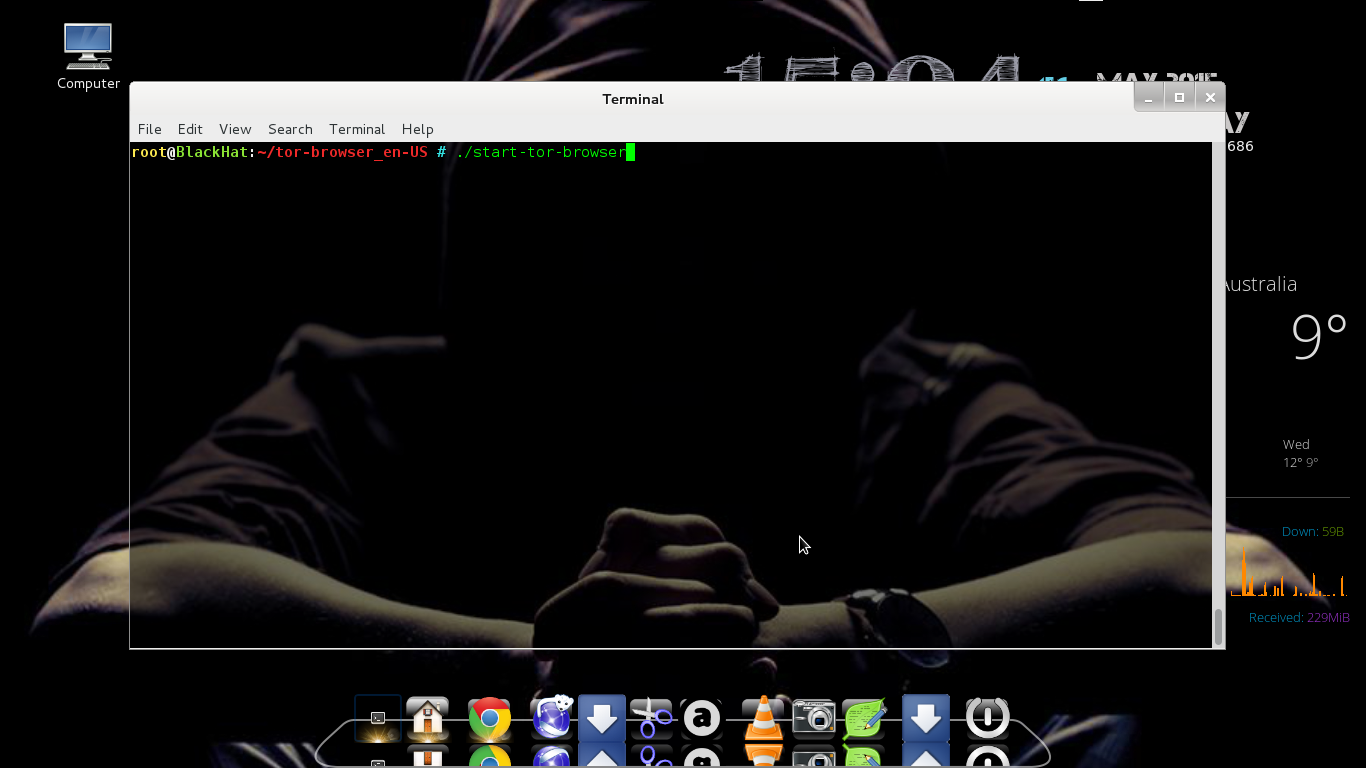The height and width of the screenshot is (768, 1366).
Task: Open the Home folder dock icon
Action: tap(428, 718)
